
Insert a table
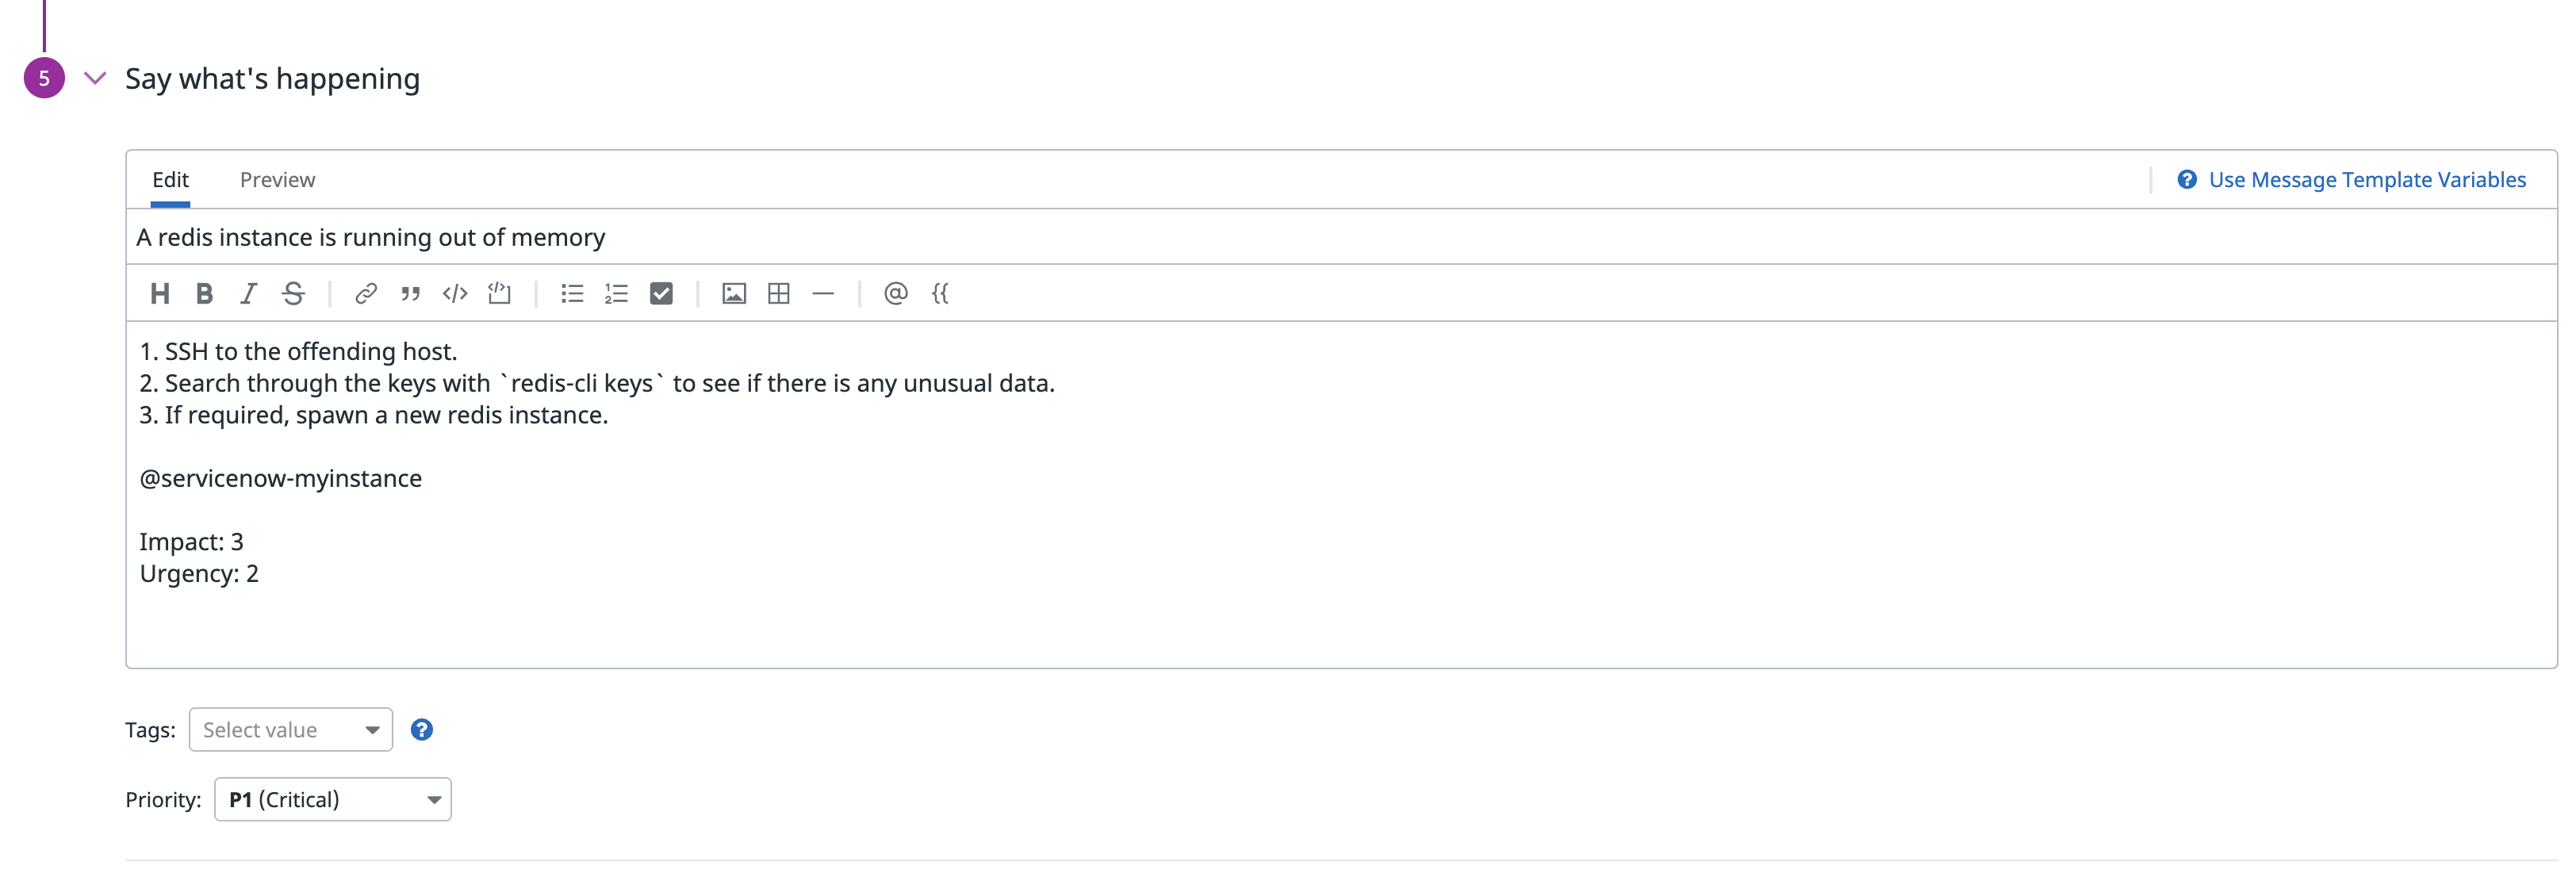pos(778,293)
